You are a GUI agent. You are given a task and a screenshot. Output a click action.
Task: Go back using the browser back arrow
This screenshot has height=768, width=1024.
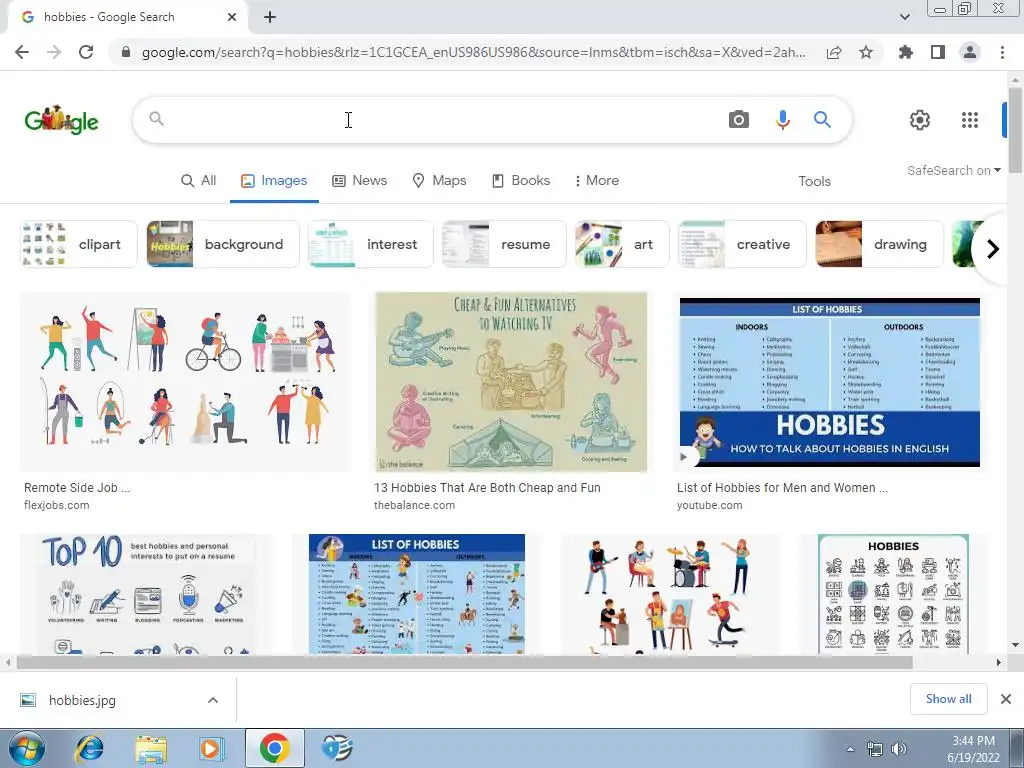tap(22, 52)
